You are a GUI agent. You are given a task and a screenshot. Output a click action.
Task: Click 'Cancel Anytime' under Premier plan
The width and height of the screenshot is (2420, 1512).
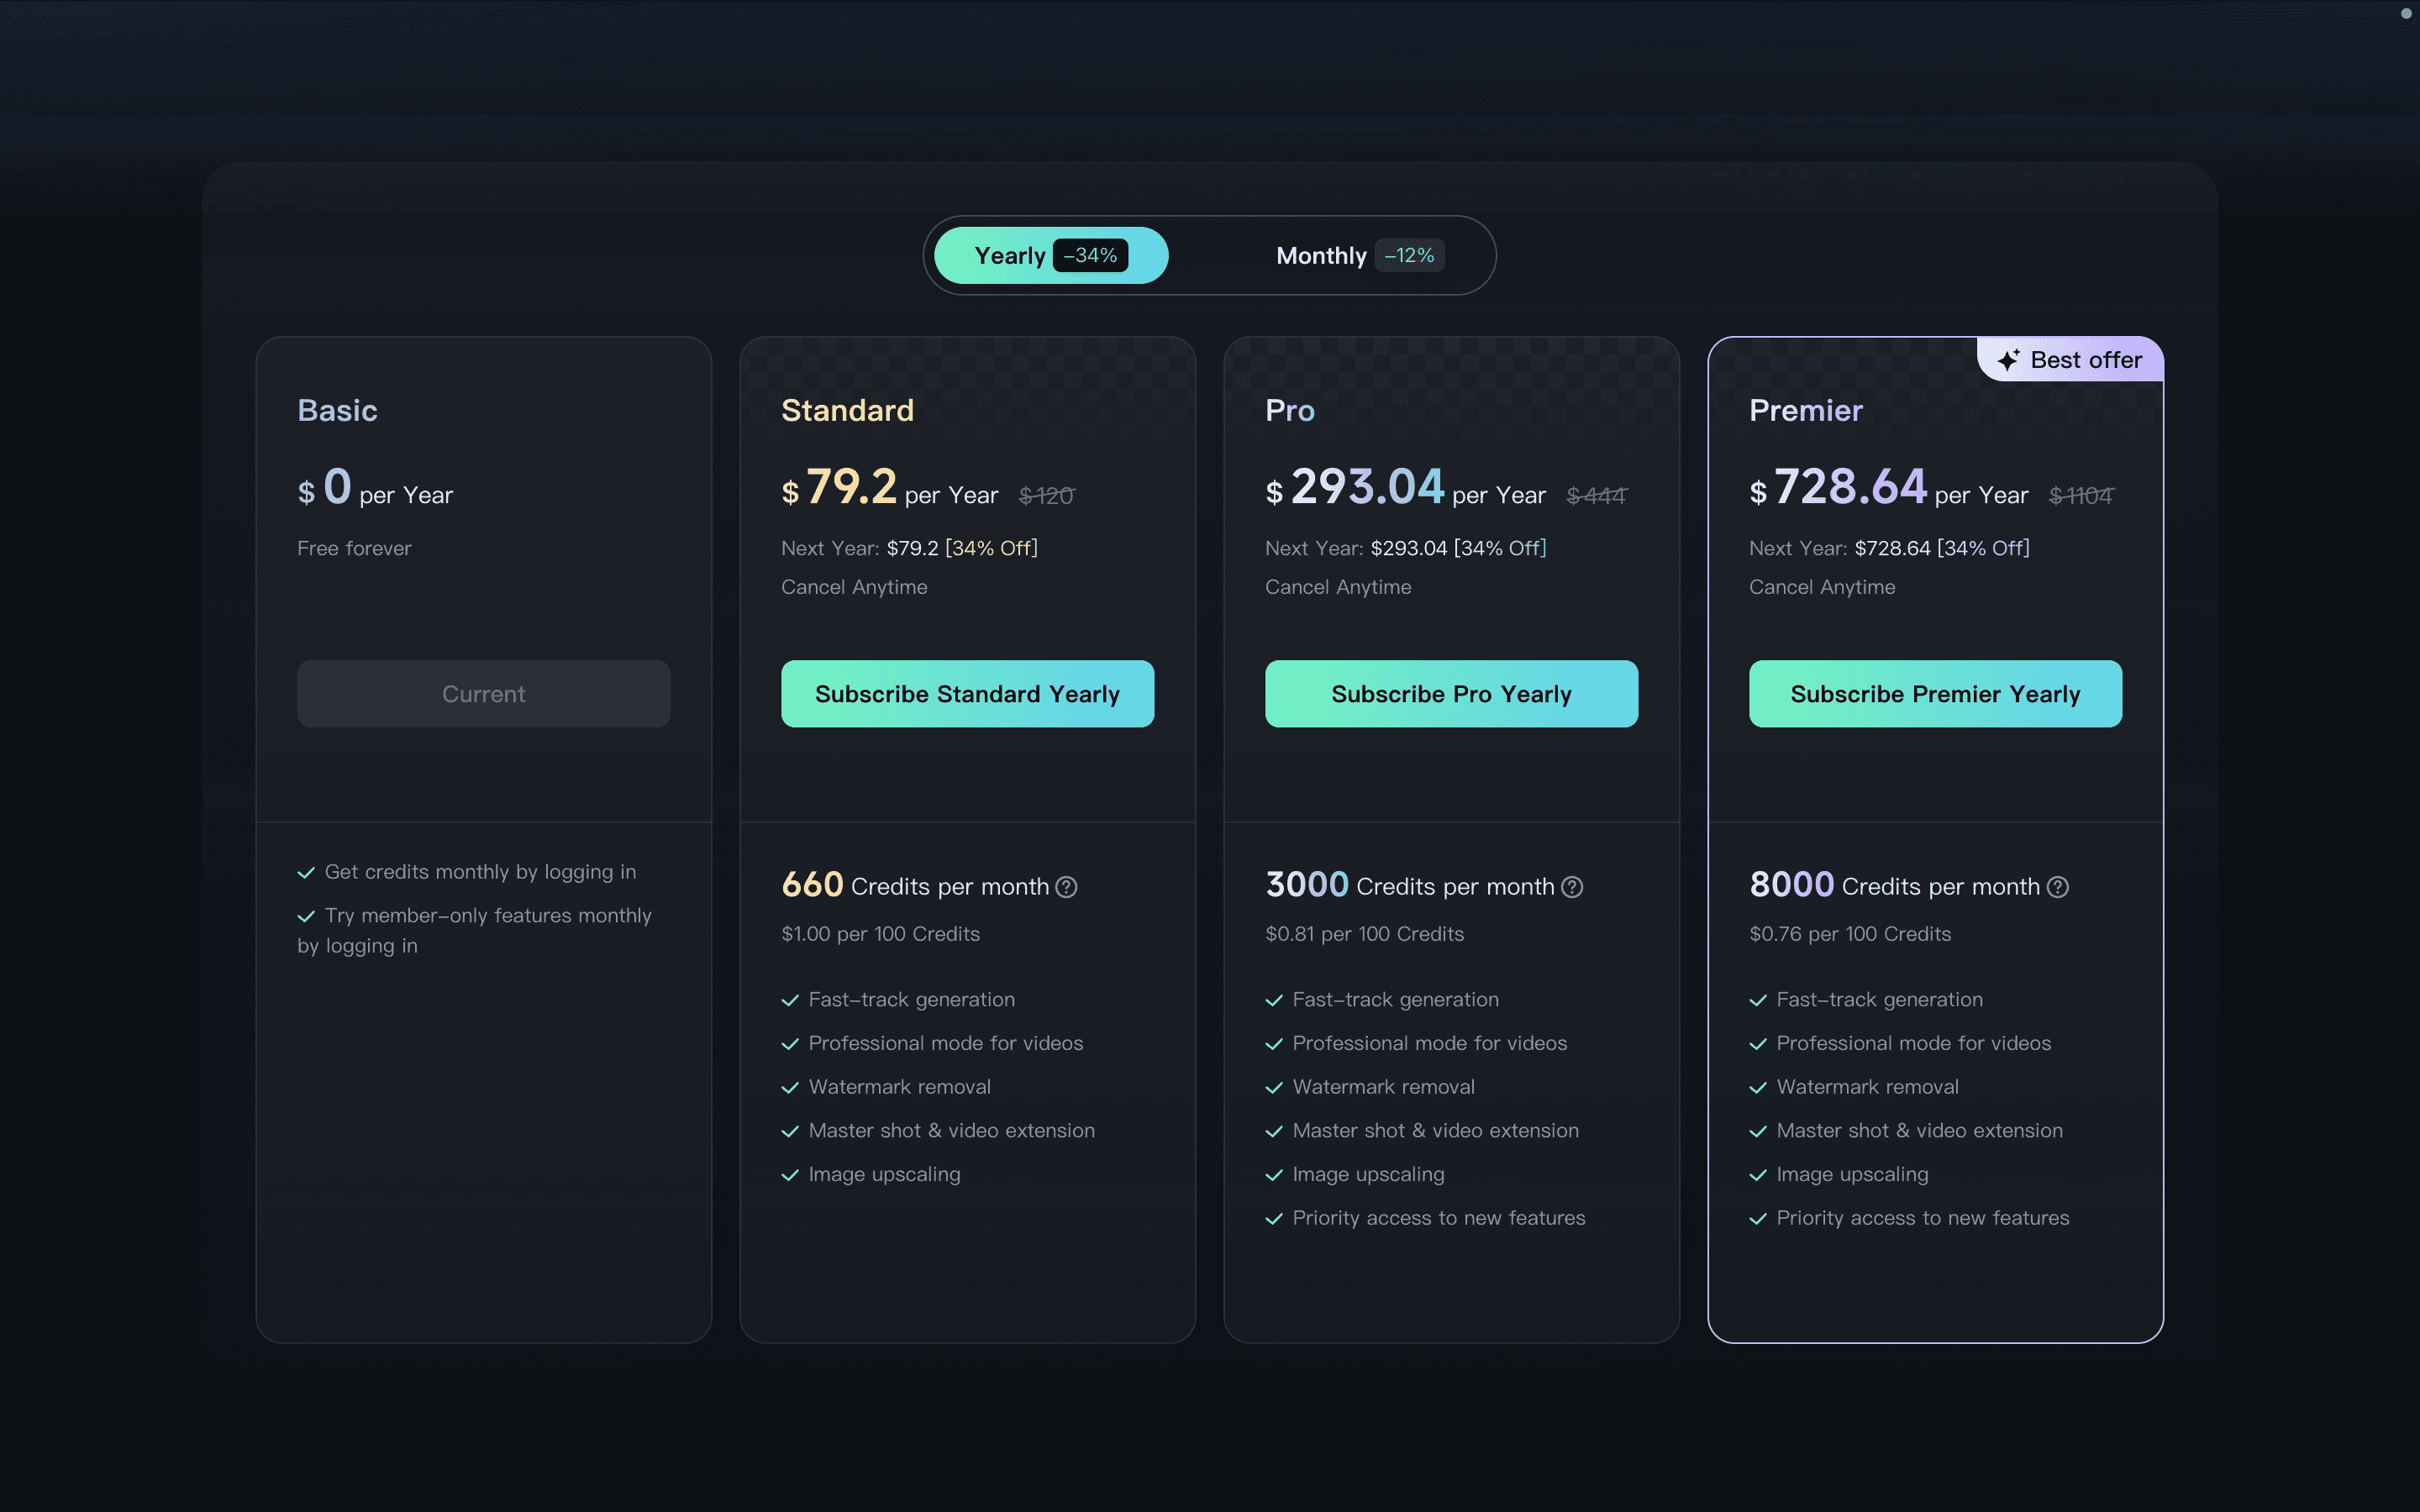(1822, 587)
